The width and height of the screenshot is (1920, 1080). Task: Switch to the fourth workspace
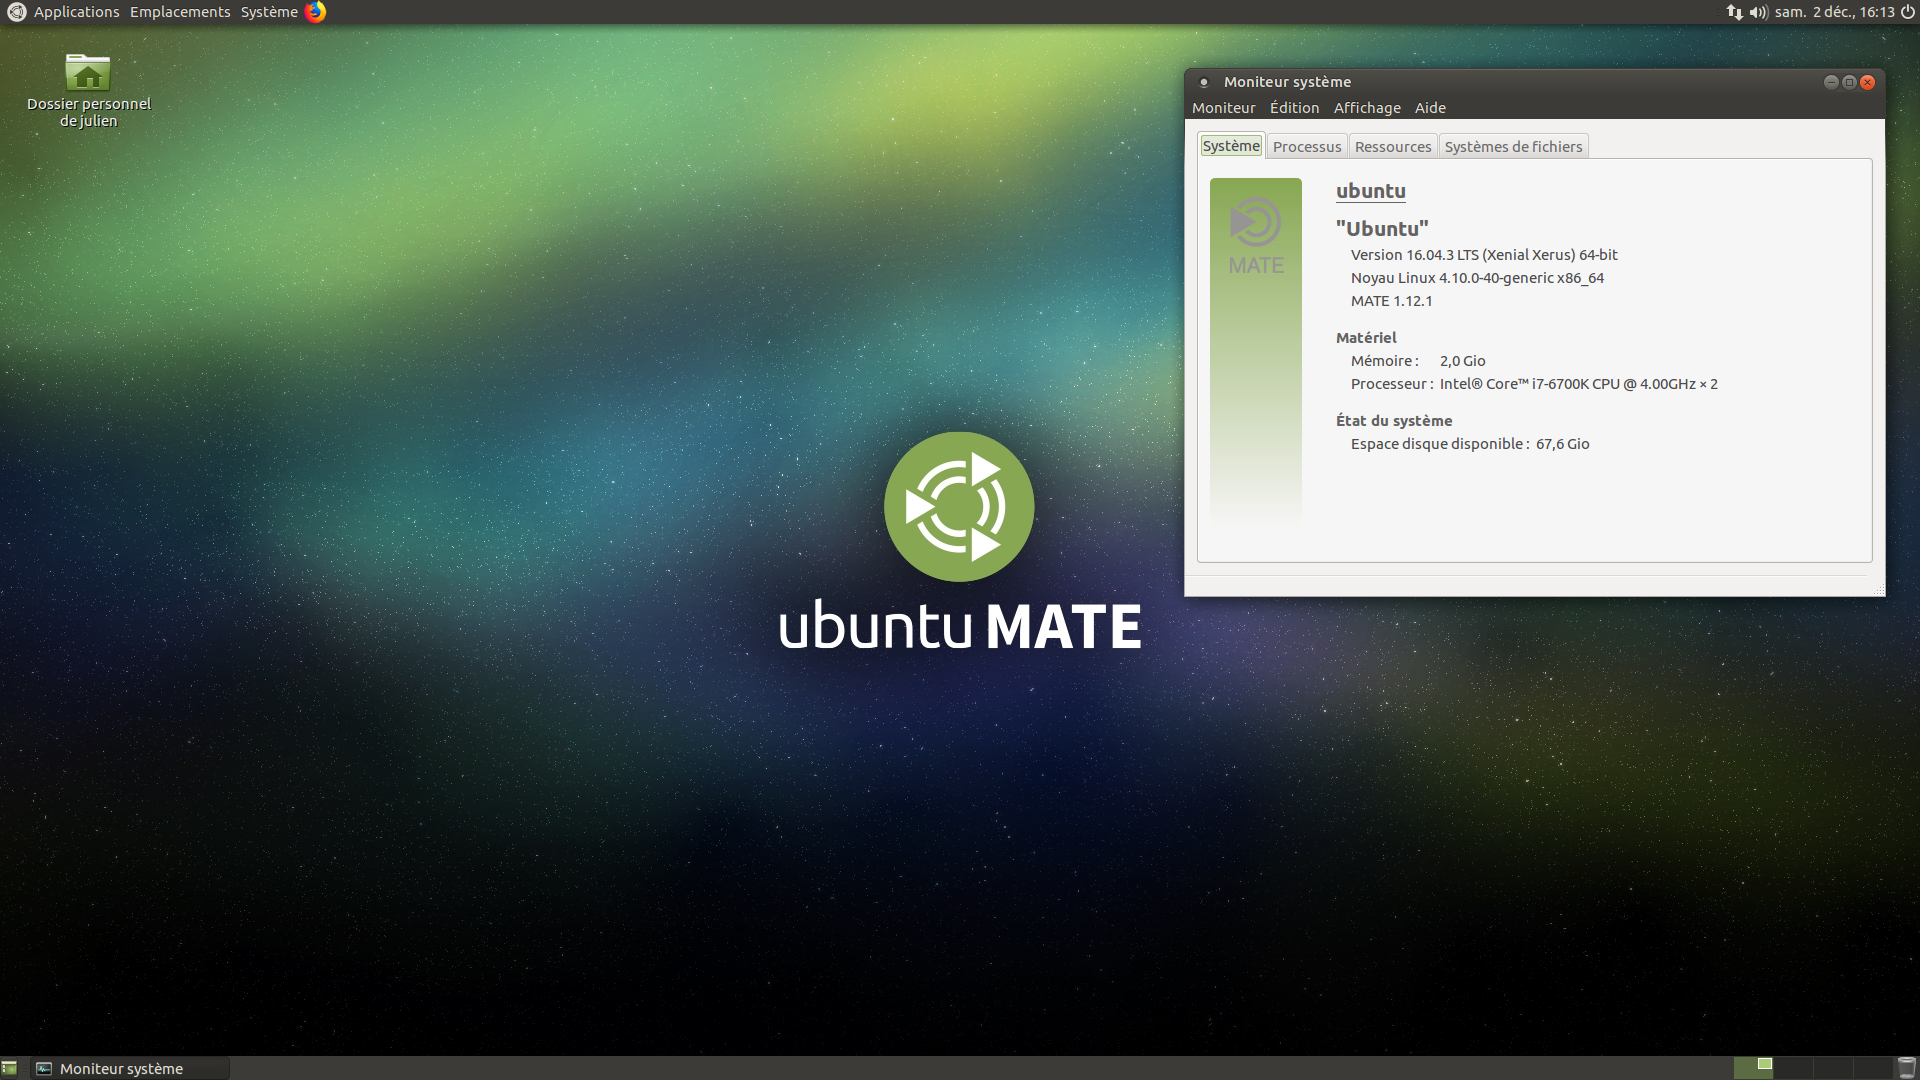point(1872,1068)
